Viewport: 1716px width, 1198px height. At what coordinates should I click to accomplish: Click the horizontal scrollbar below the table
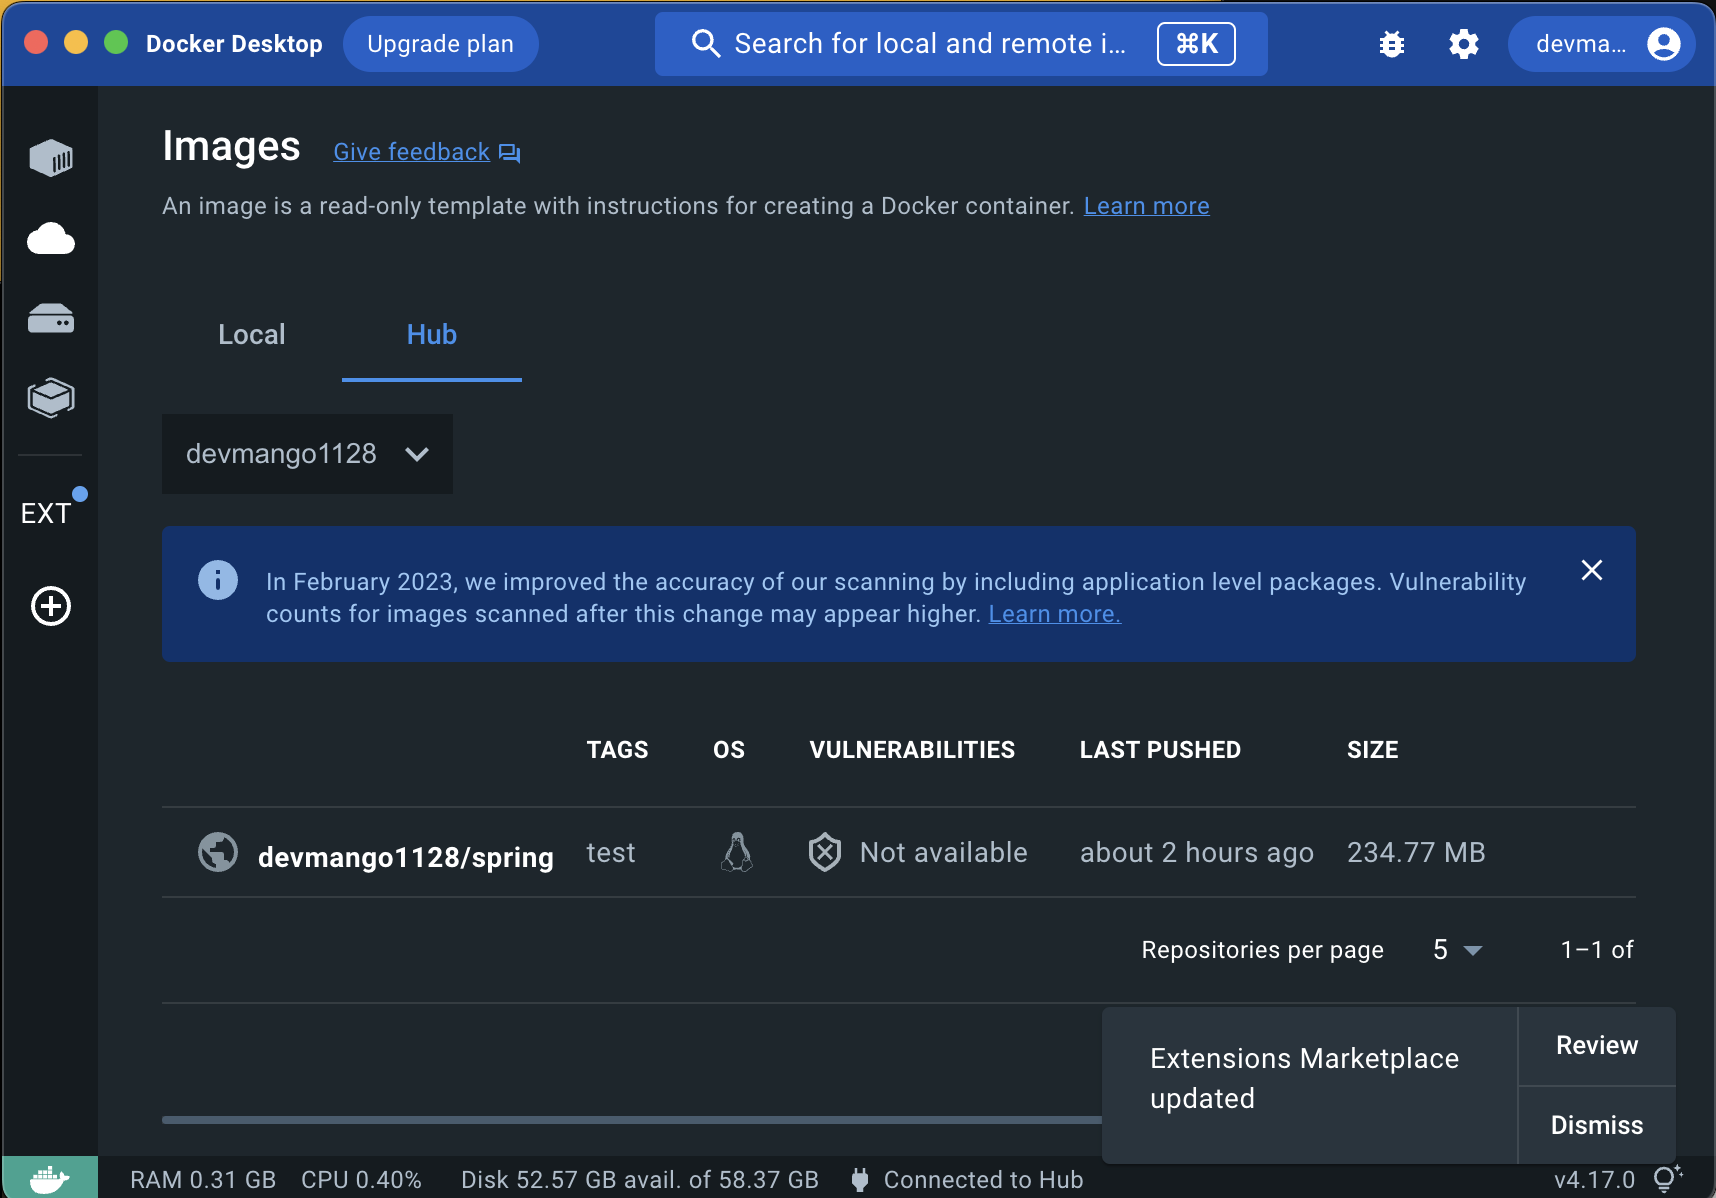[632, 1120]
